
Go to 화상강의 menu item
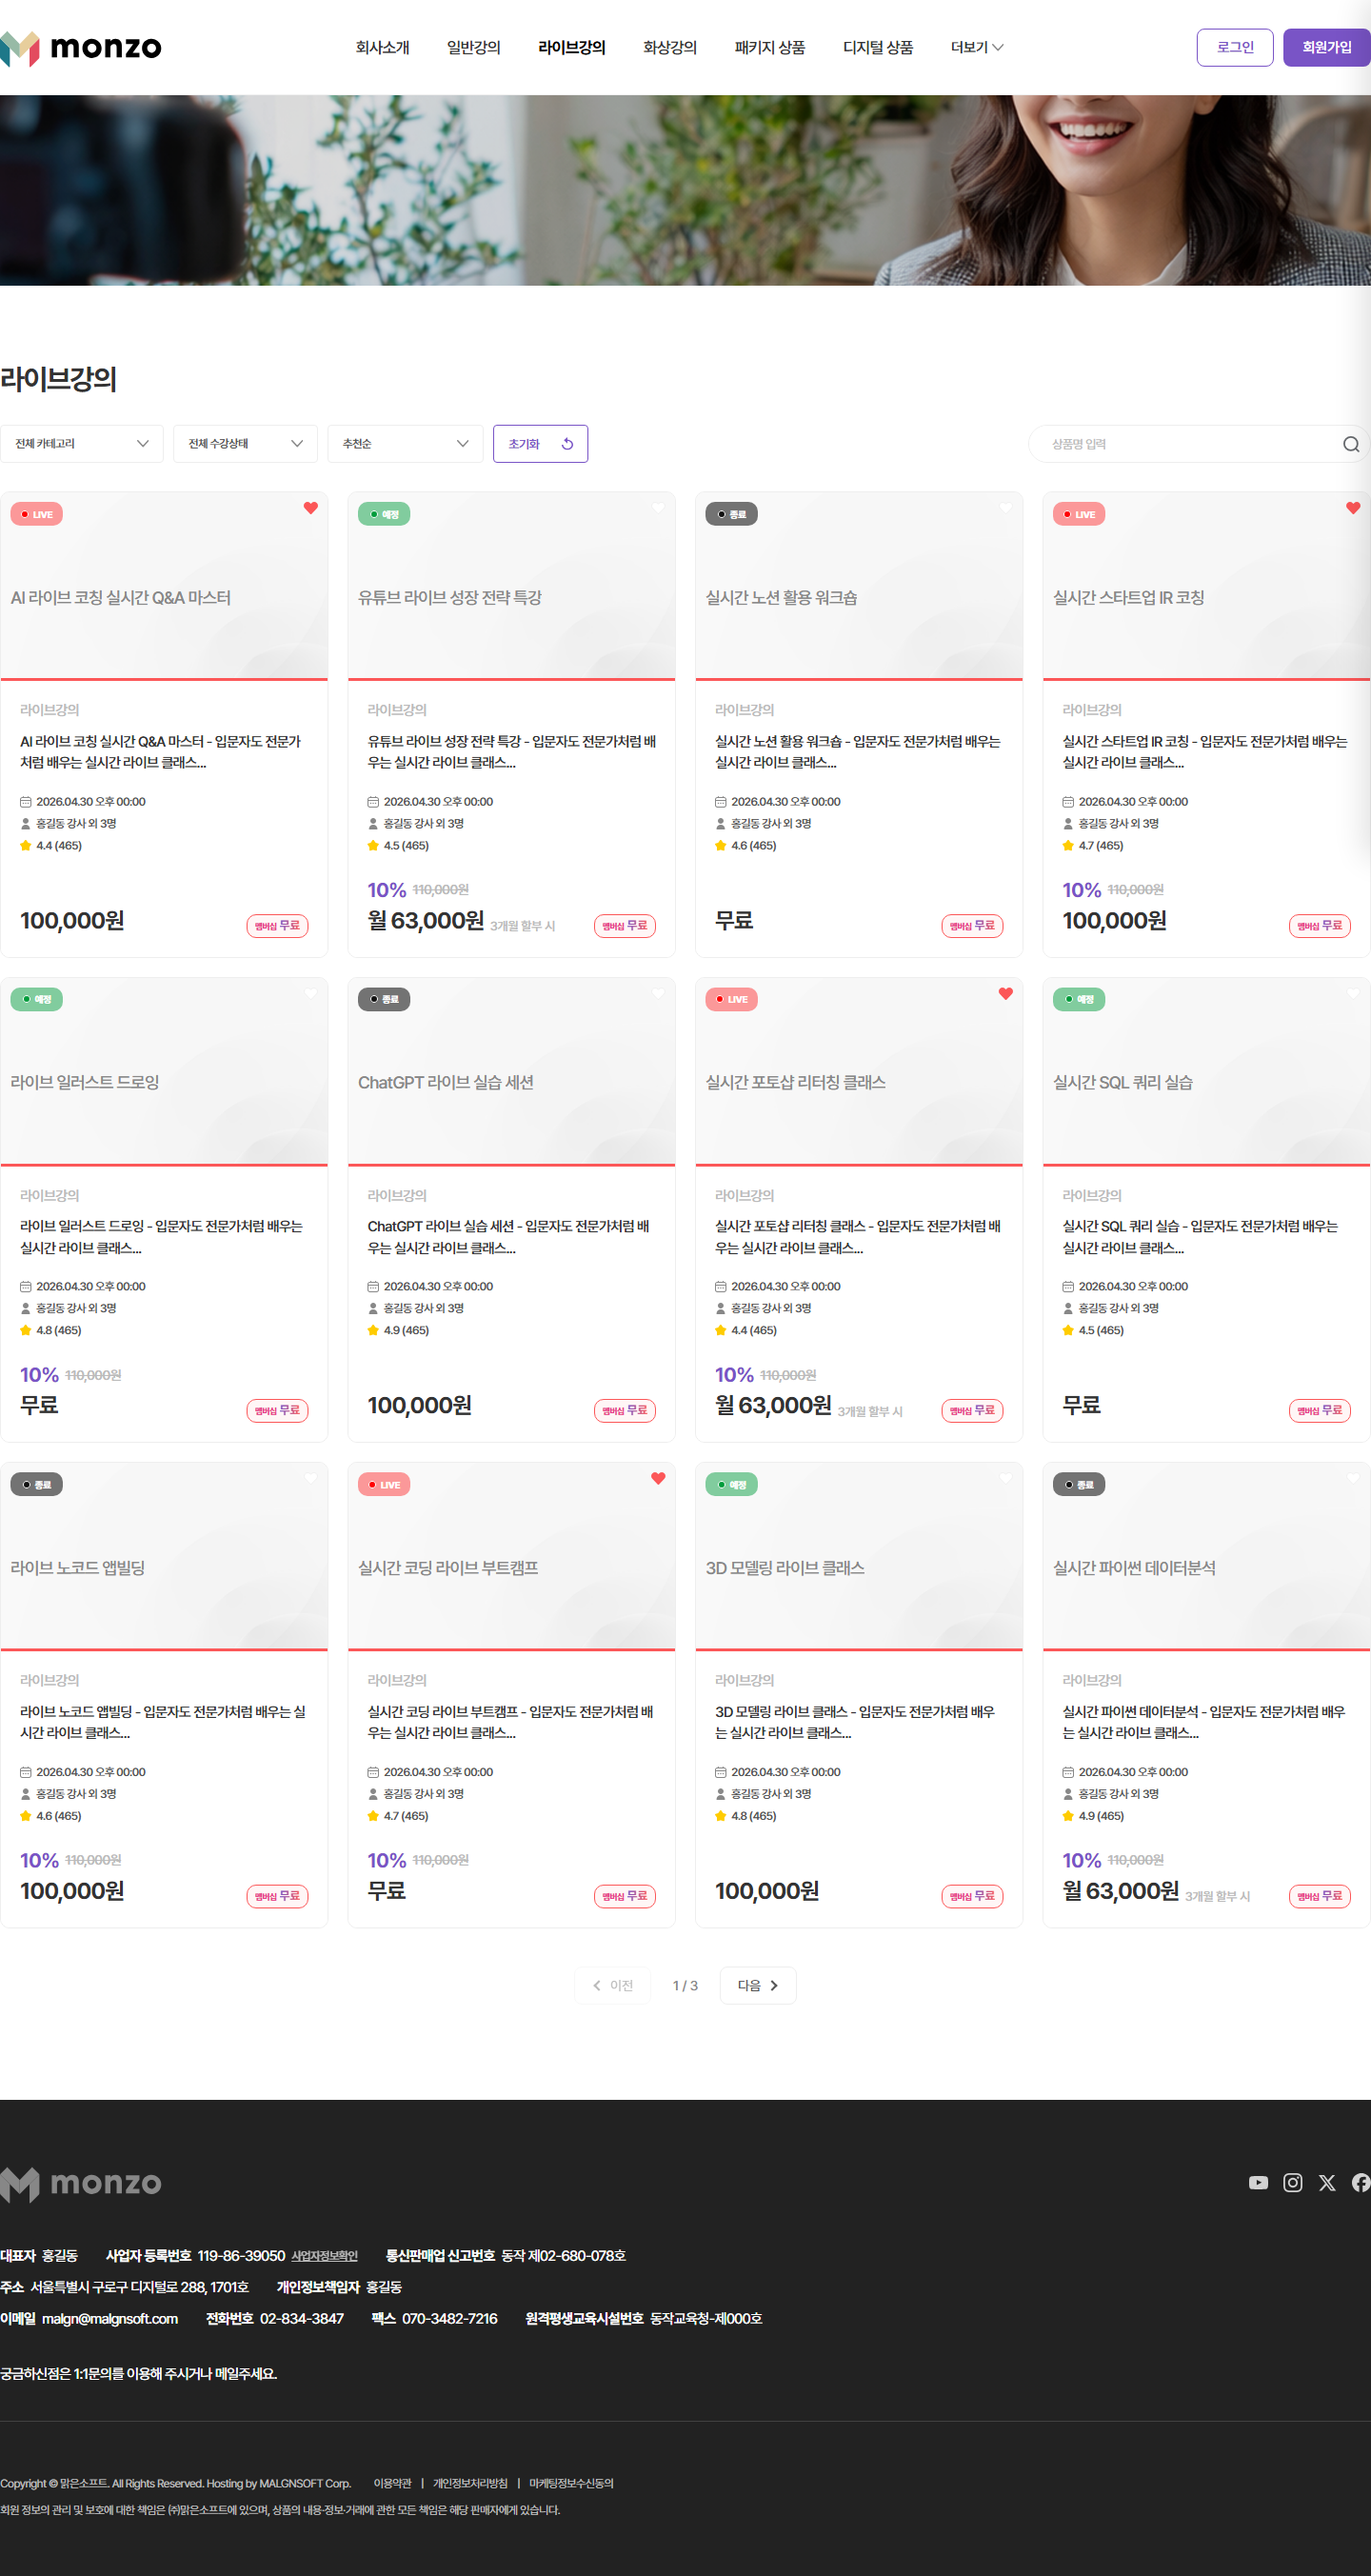(669, 47)
